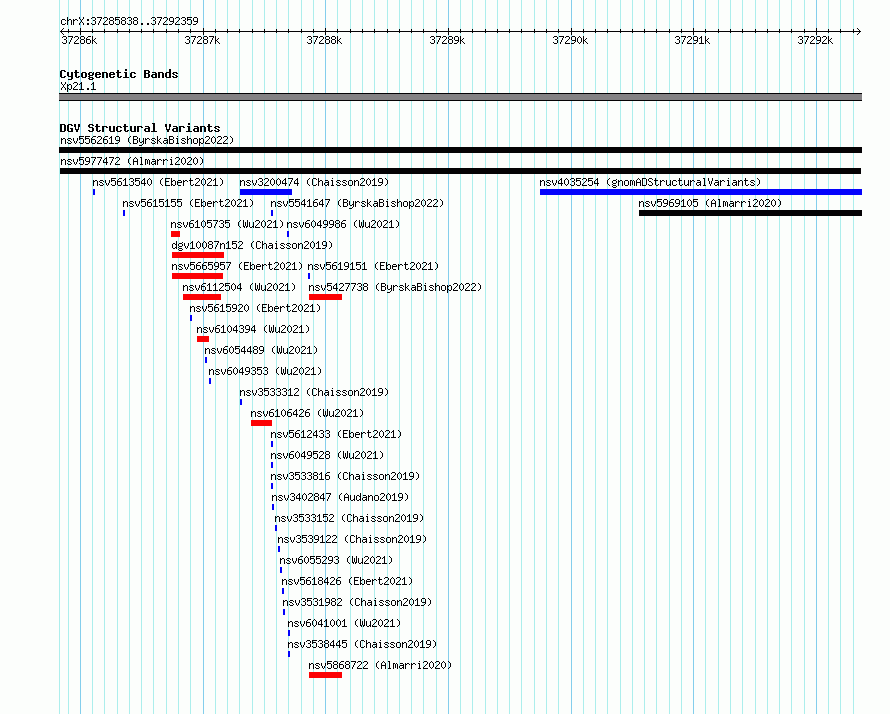Select the red bar under dgv10087n152

coord(198,255)
